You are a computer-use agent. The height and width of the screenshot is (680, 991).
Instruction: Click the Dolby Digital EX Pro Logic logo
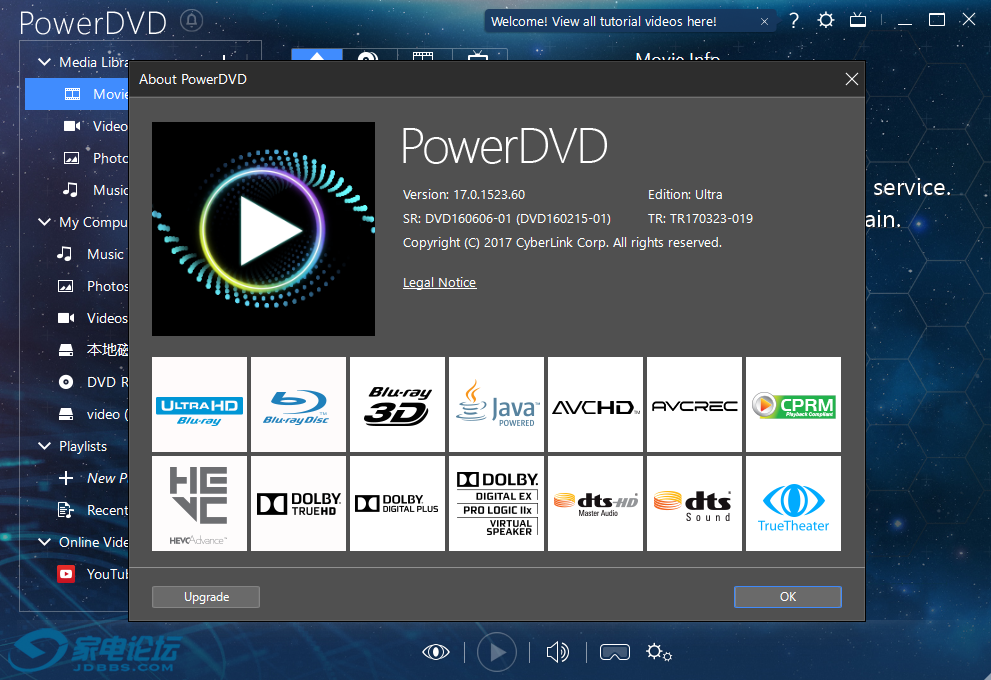(496, 504)
